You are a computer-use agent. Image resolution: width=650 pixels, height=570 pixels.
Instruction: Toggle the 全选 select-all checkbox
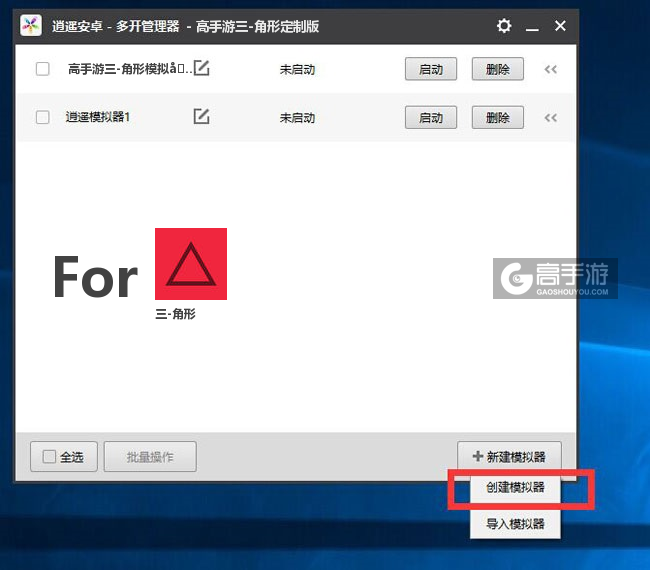49,457
